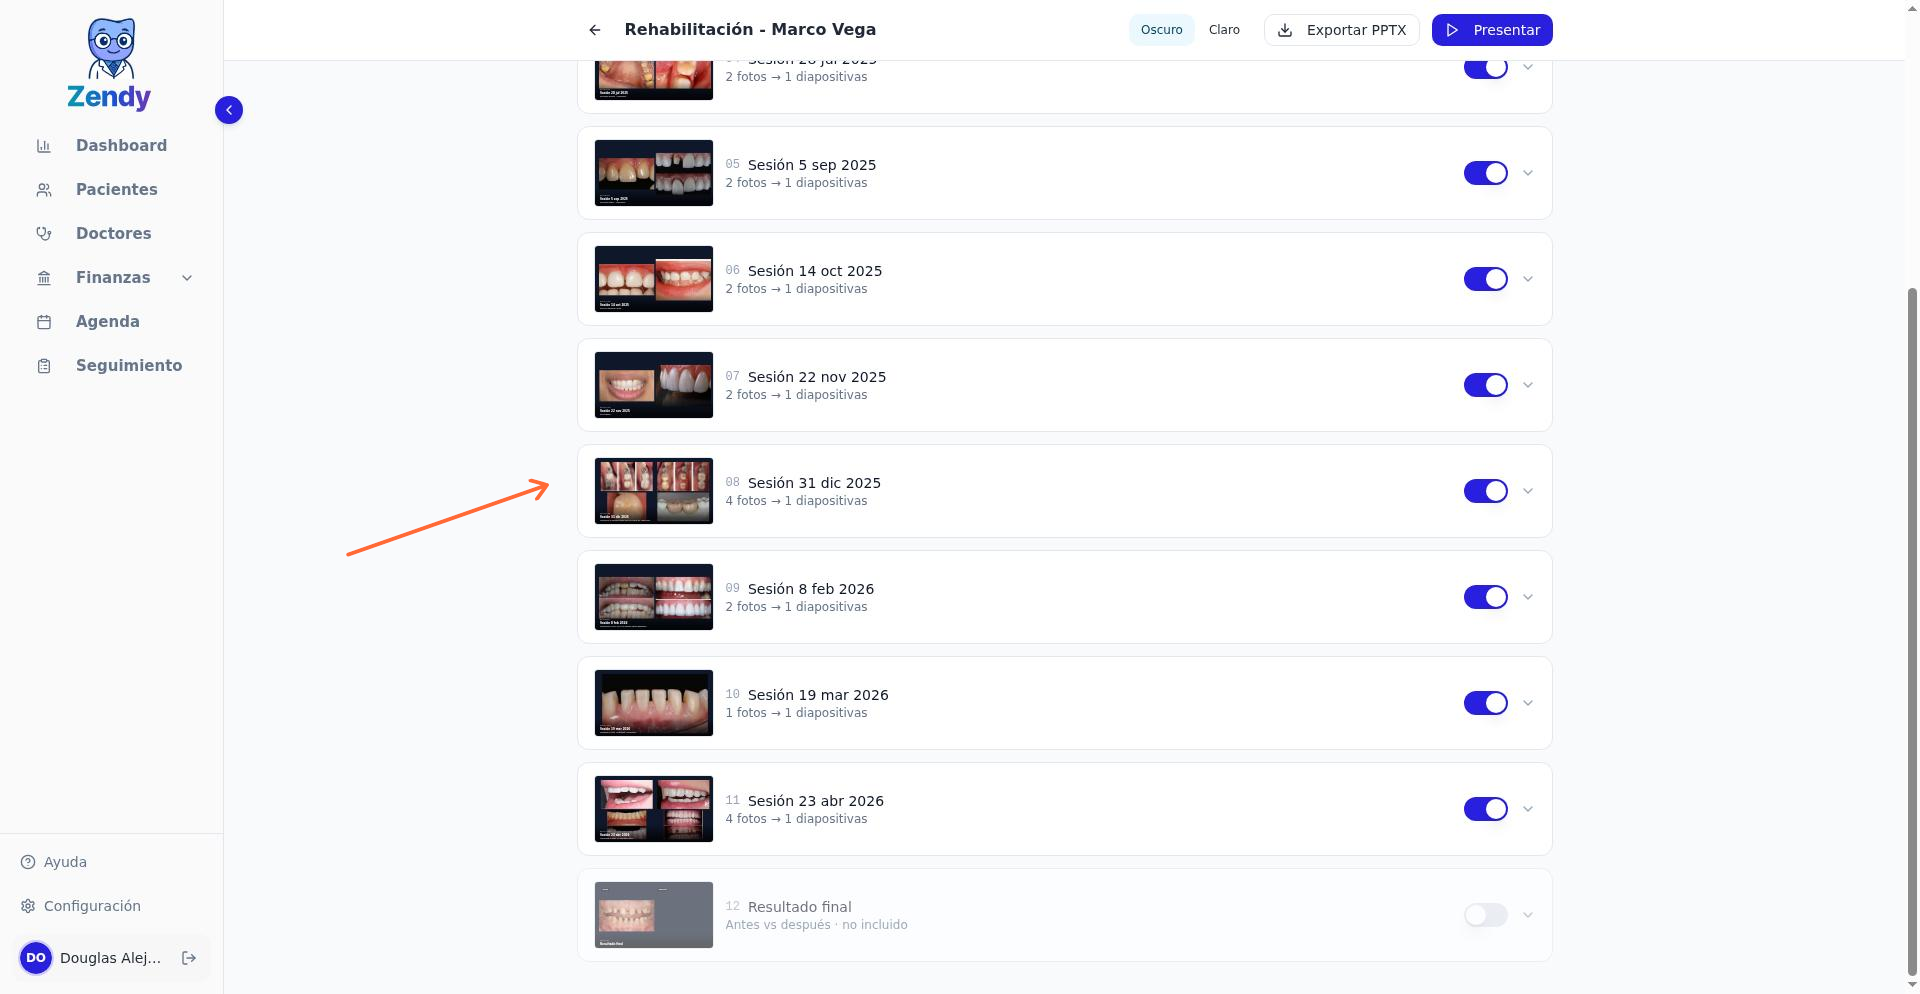This screenshot has height=994, width=1920.
Task: Click the Dashboard chart icon
Action: (44, 146)
